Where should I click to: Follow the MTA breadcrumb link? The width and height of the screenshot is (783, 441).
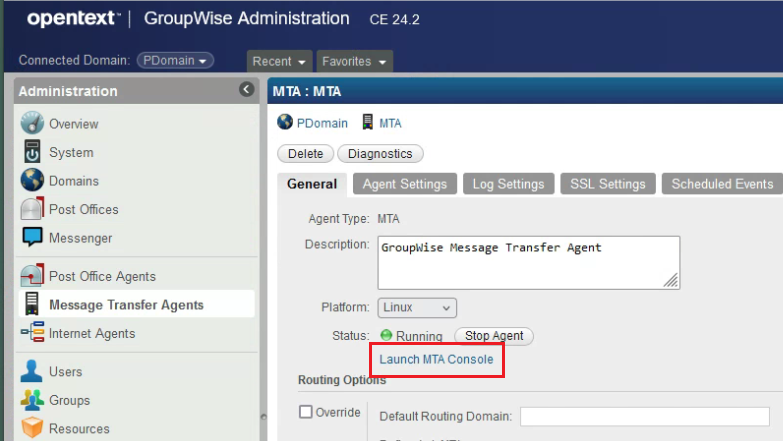390,123
